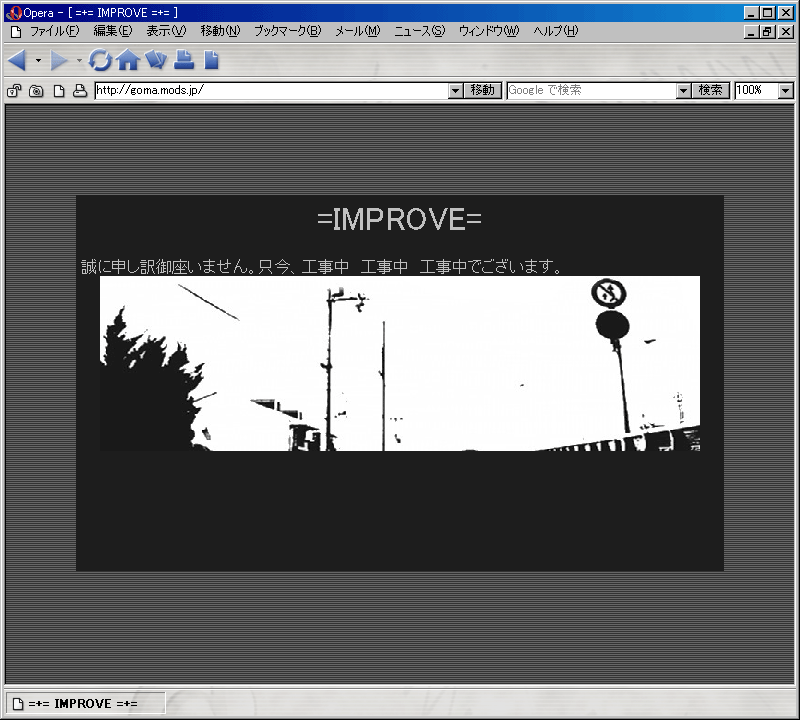
Task: Toggle image loading with the camera icon
Action: pyautogui.click(x=36, y=91)
